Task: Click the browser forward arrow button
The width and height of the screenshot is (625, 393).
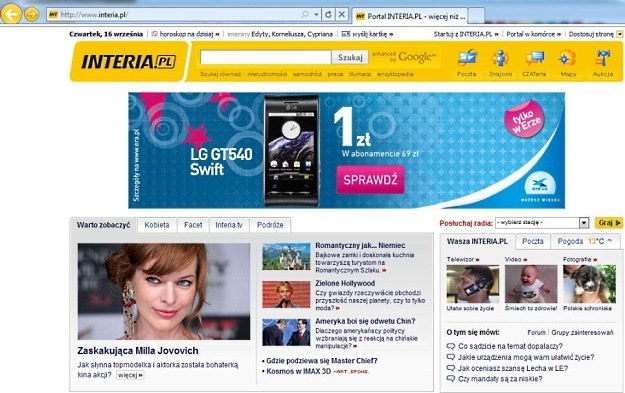Action: tap(32, 15)
